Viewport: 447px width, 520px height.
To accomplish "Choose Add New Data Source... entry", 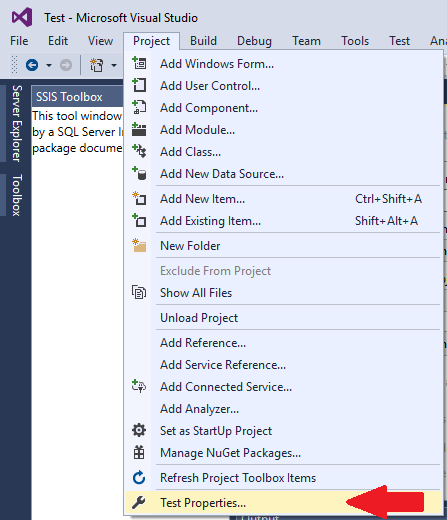I will pos(283,173).
